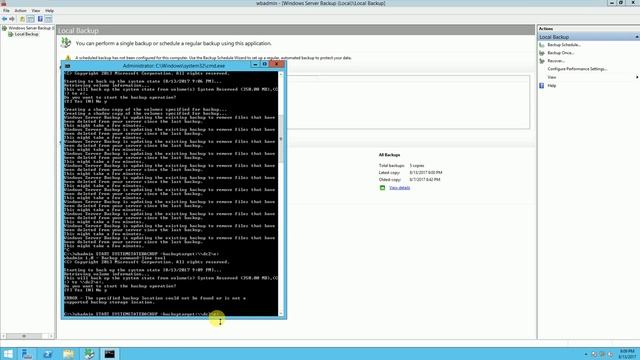Viewport: 640px width, 360px height.
Task: Open the Windows Start button
Action: click(8, 354)
